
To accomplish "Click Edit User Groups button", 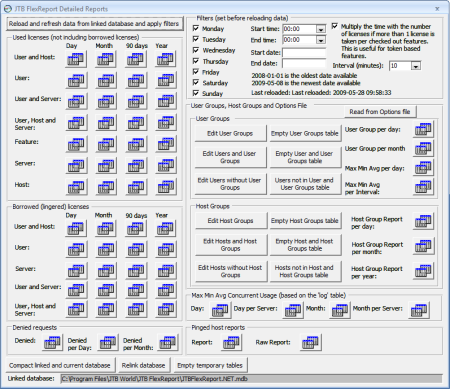I will click(x=230, y=133).
